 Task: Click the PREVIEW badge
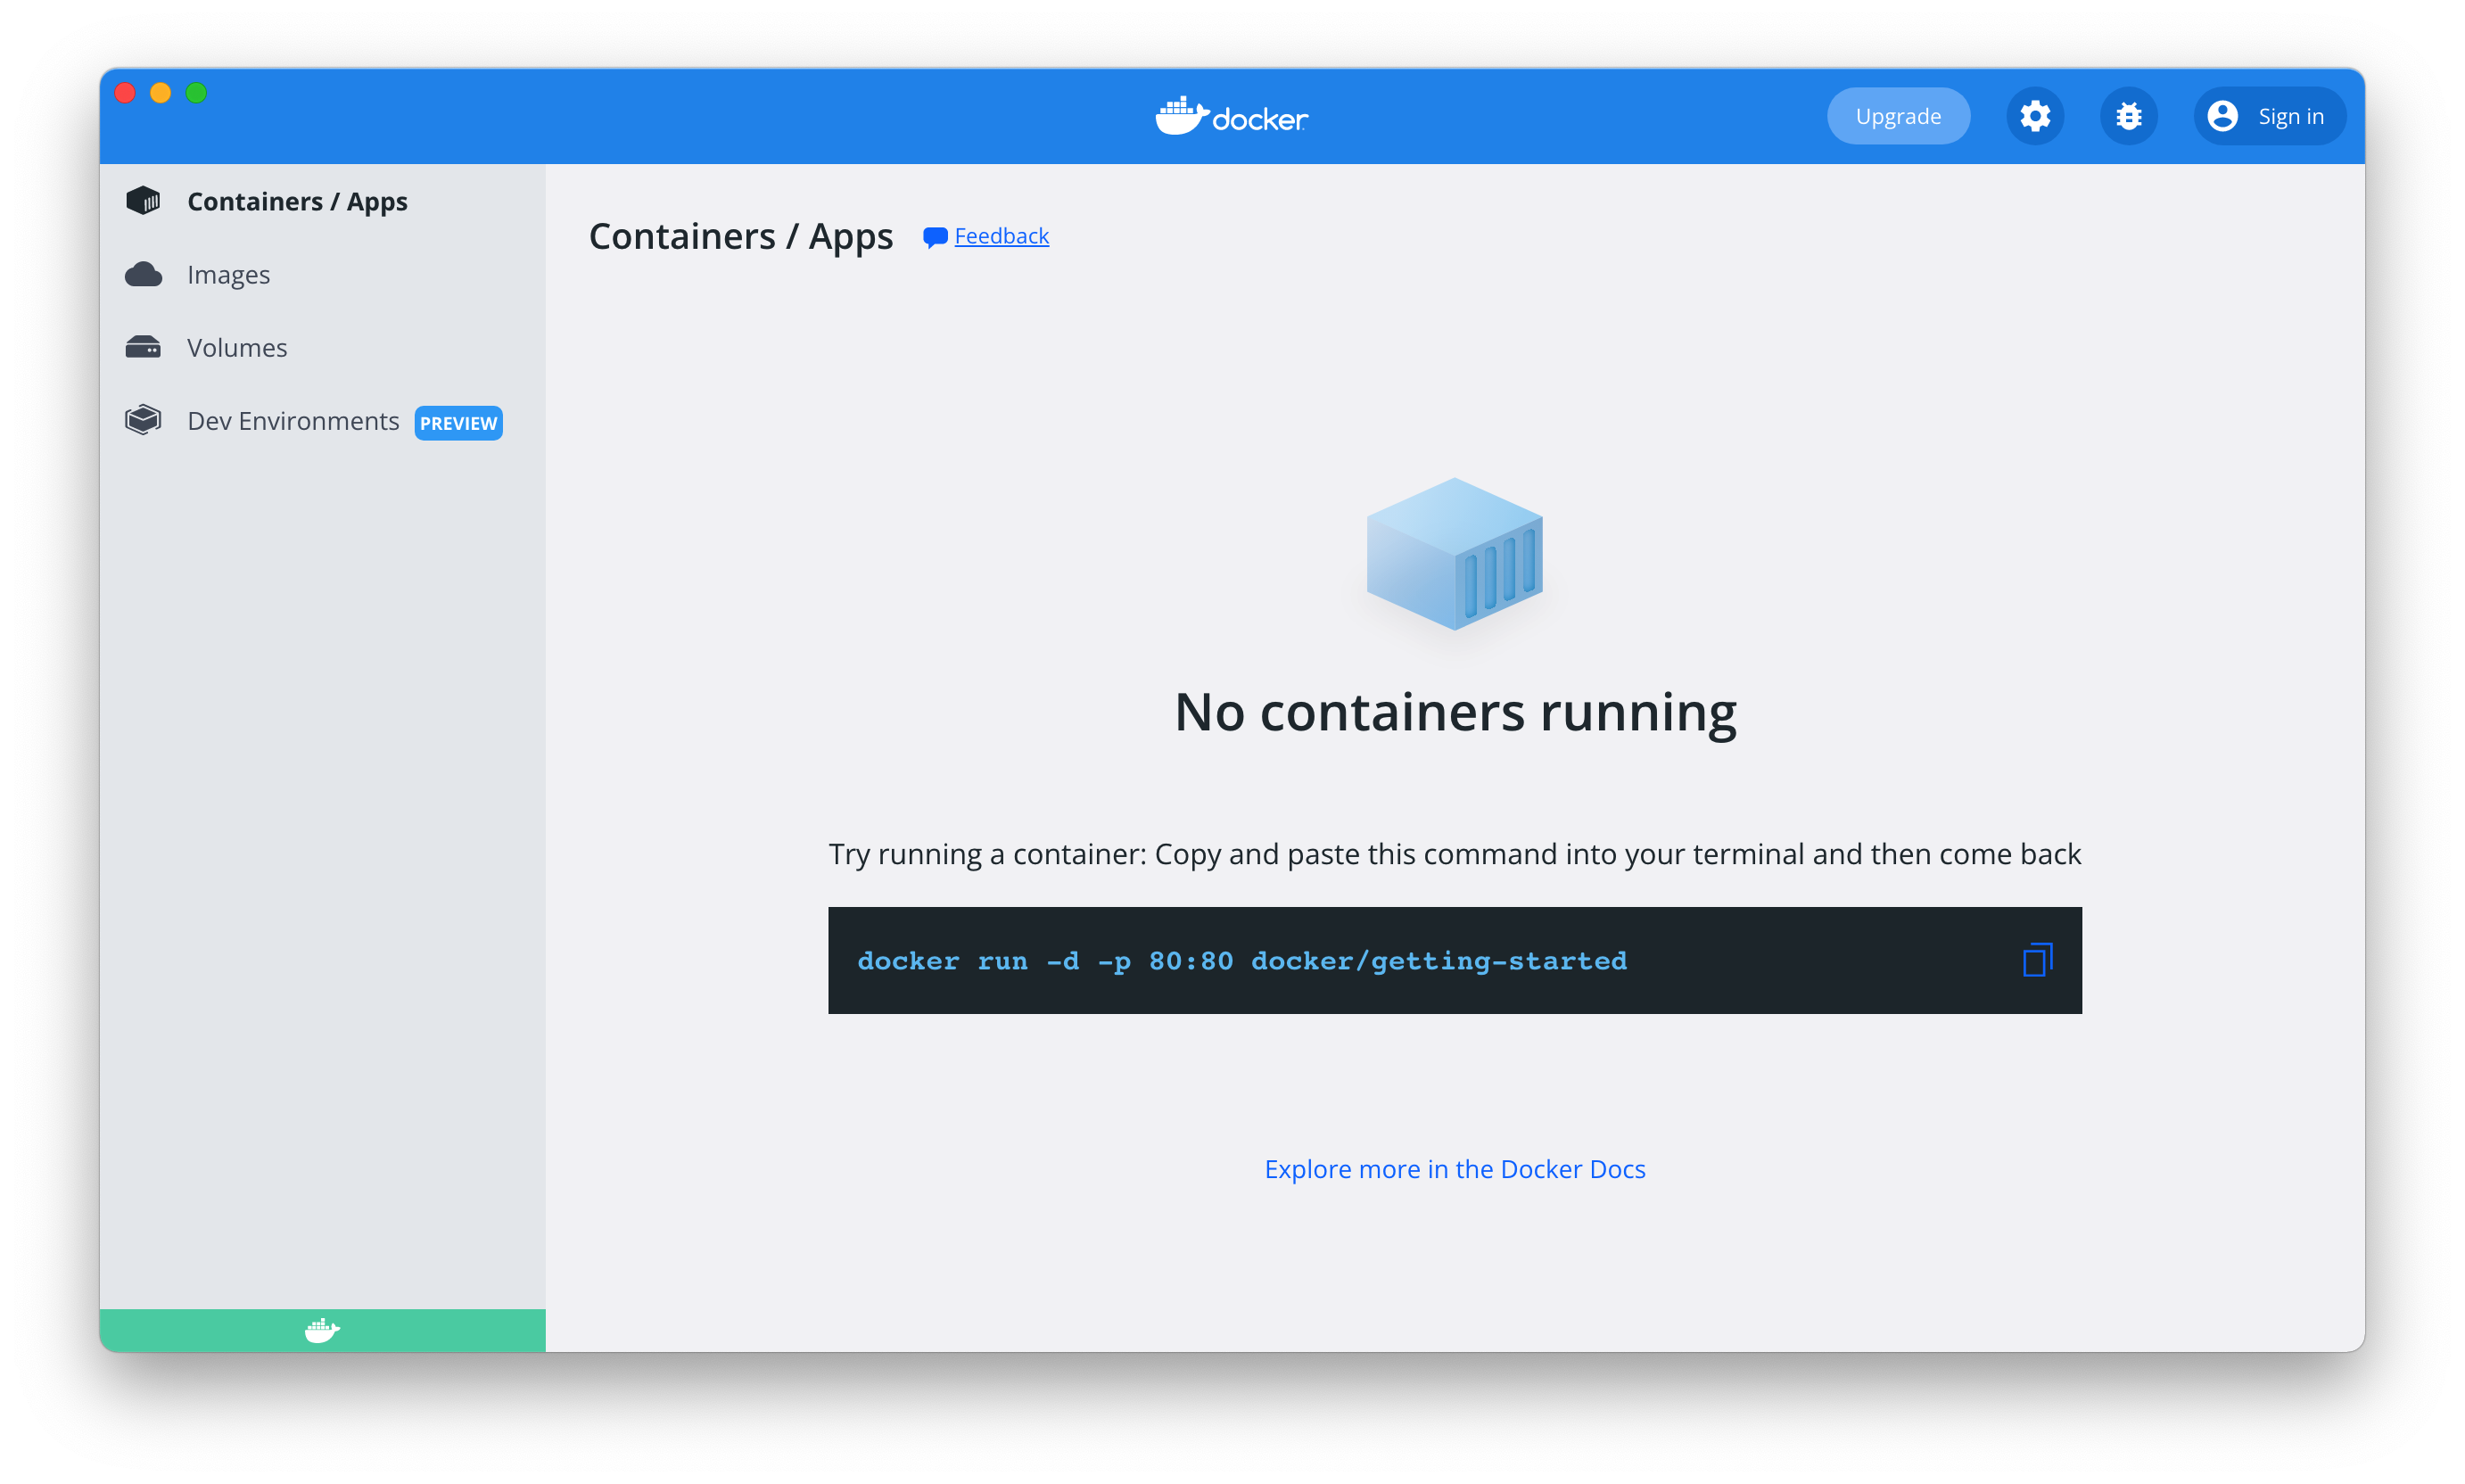[458, 423]
